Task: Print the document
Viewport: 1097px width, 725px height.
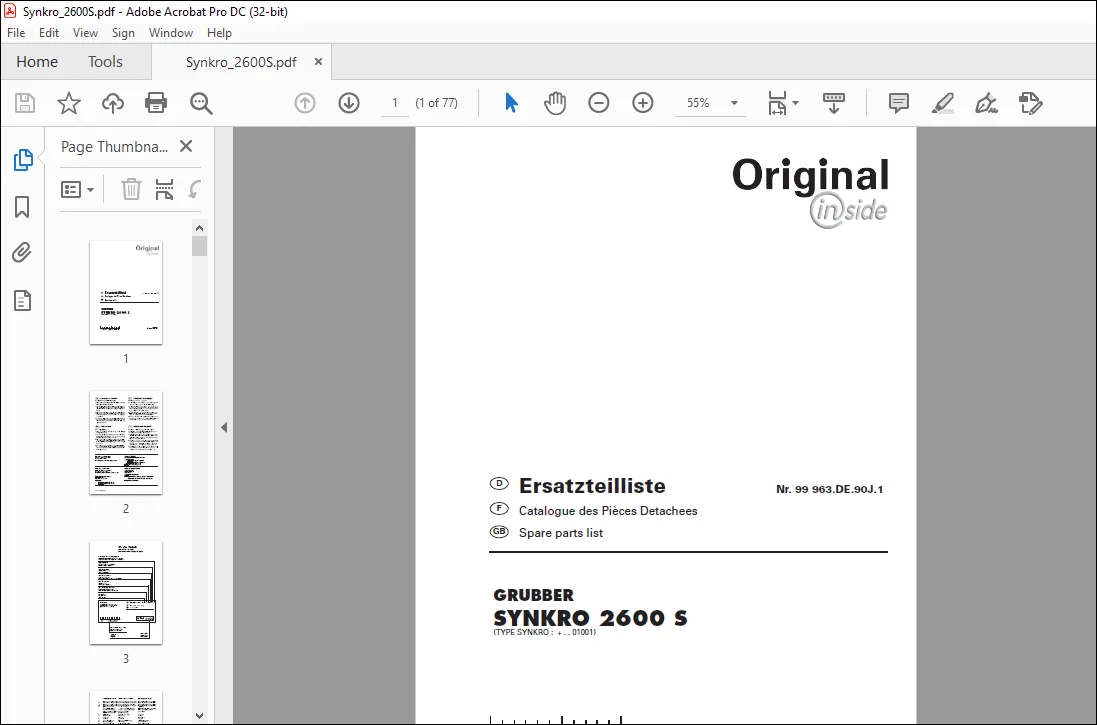Action: click(156, 103)
